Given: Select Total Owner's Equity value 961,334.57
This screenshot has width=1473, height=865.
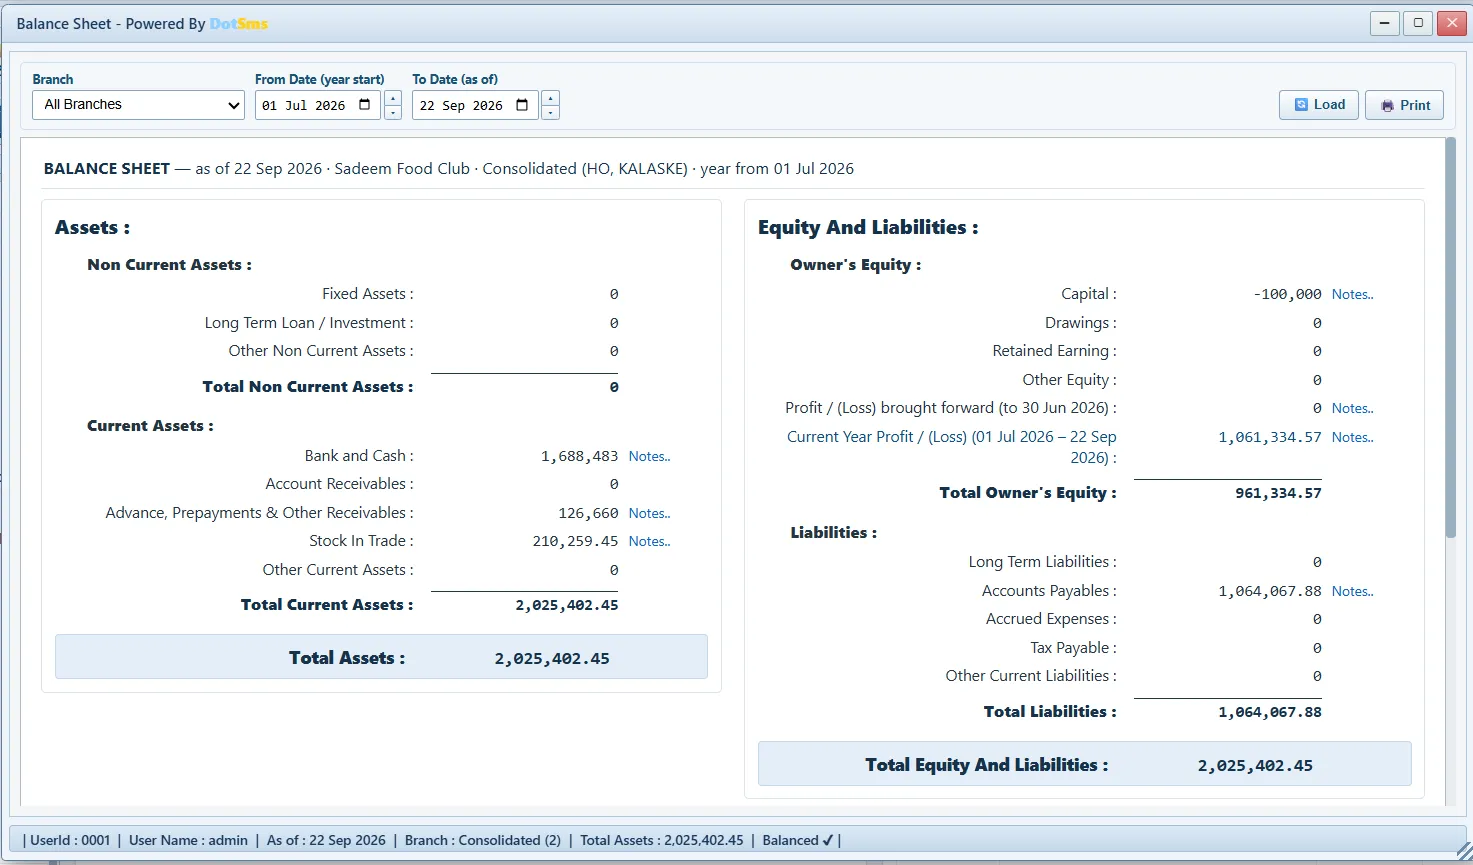Looking at the screenshot, I should [1278, 493].
